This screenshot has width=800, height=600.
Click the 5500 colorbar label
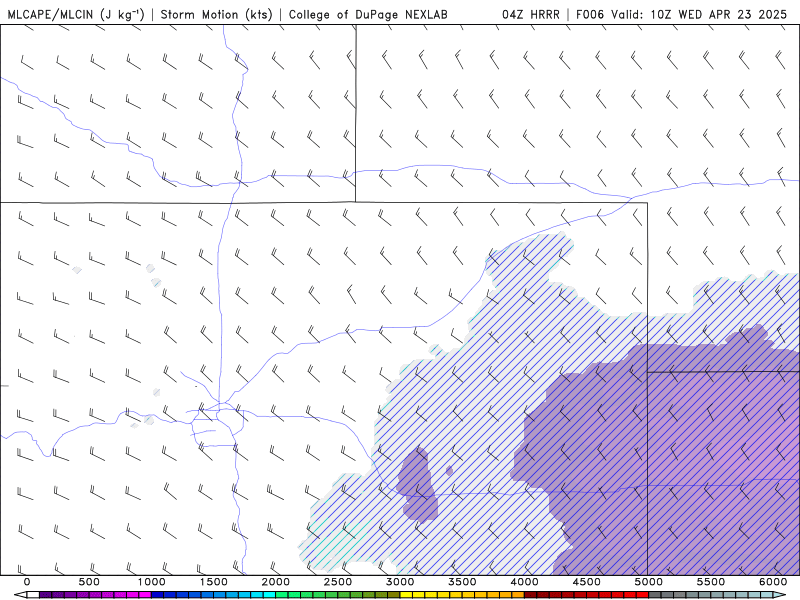[x=711, y=582]
